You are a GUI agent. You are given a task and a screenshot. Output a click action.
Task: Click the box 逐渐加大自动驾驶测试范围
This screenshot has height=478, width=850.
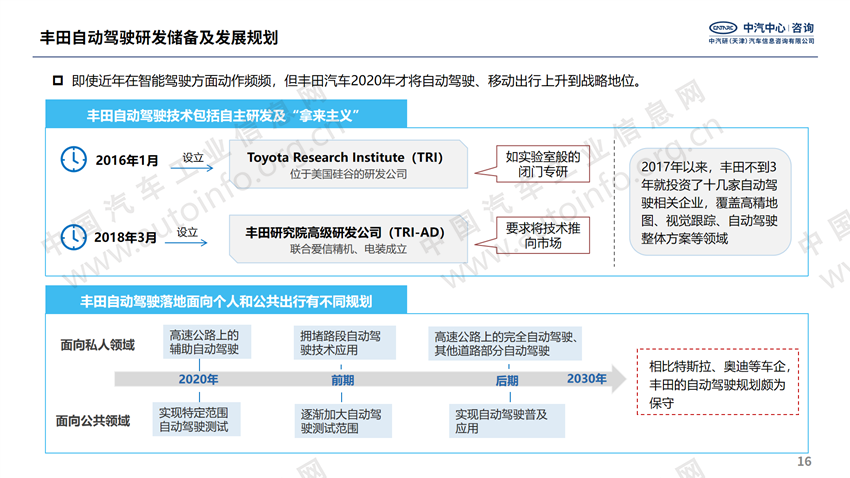coord(343,421)
